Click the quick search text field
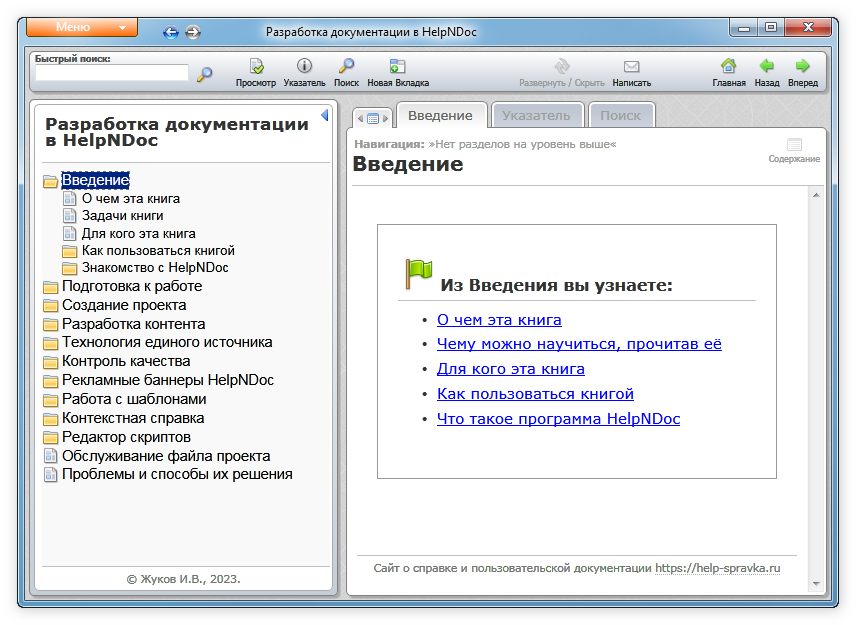Screen dimensions: 856x625 coord(112,73)
